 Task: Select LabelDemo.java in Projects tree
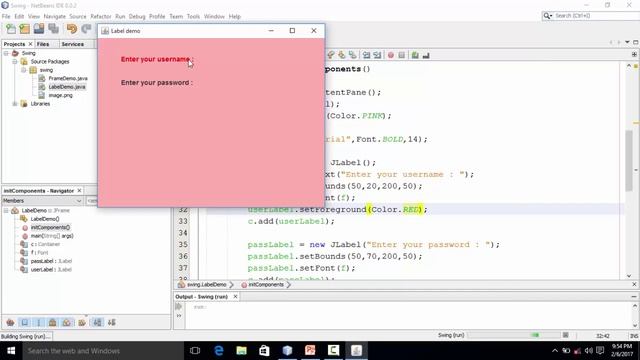click(x=67, y=87)
